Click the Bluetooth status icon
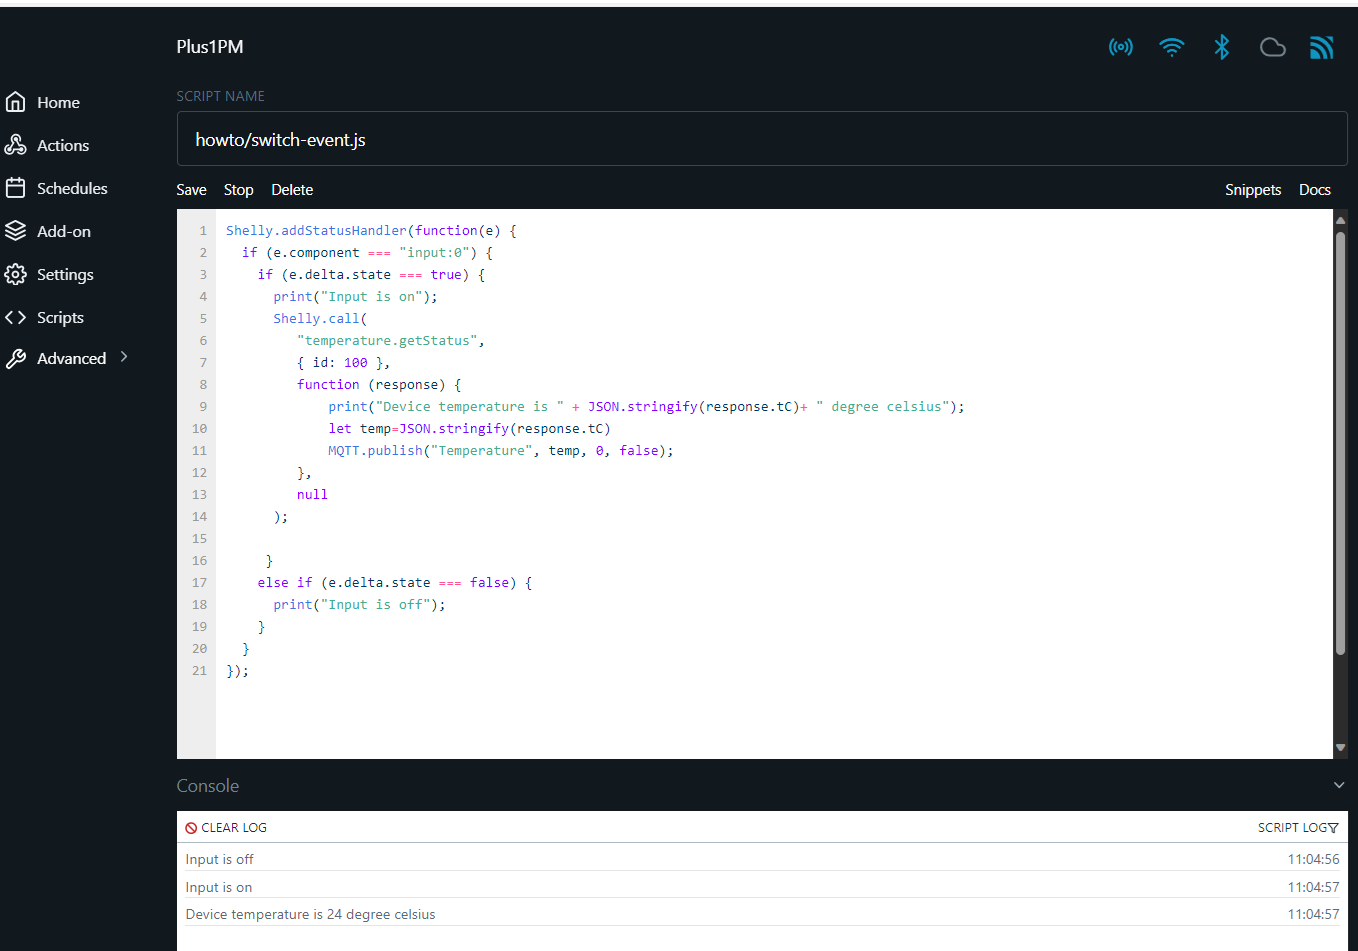The image size is (1358, 951). pyautogui.click(x=1221, y=47)
